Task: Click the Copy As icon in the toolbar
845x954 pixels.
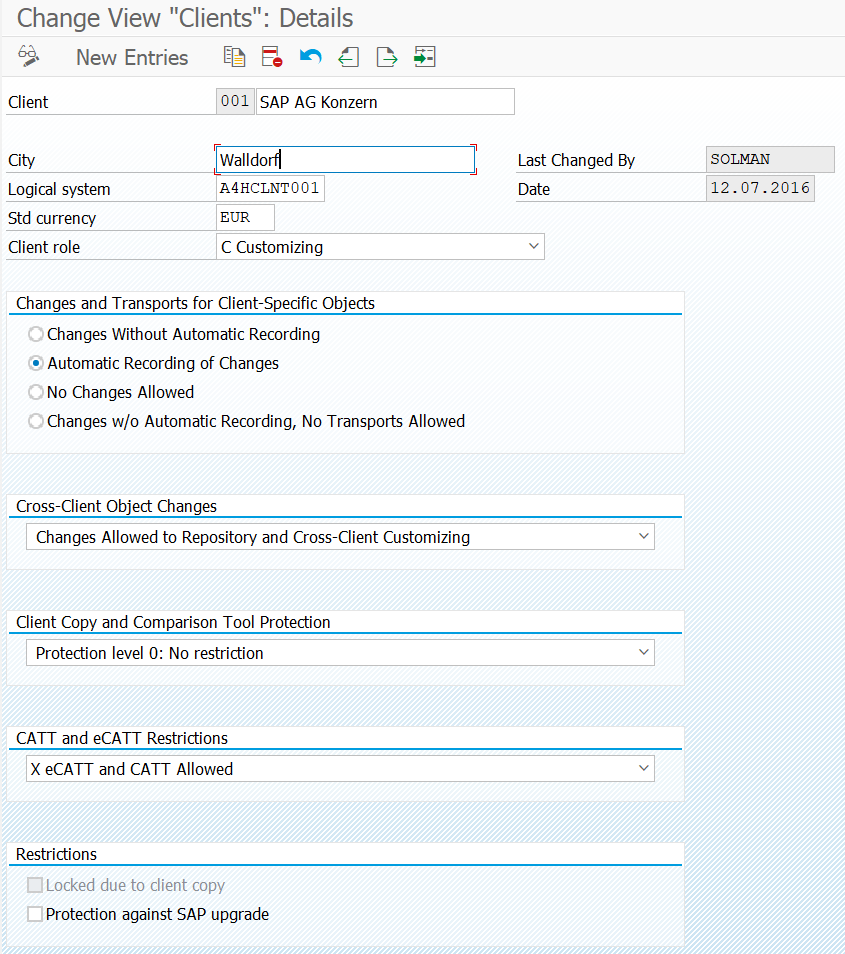Action: [234, 57]
